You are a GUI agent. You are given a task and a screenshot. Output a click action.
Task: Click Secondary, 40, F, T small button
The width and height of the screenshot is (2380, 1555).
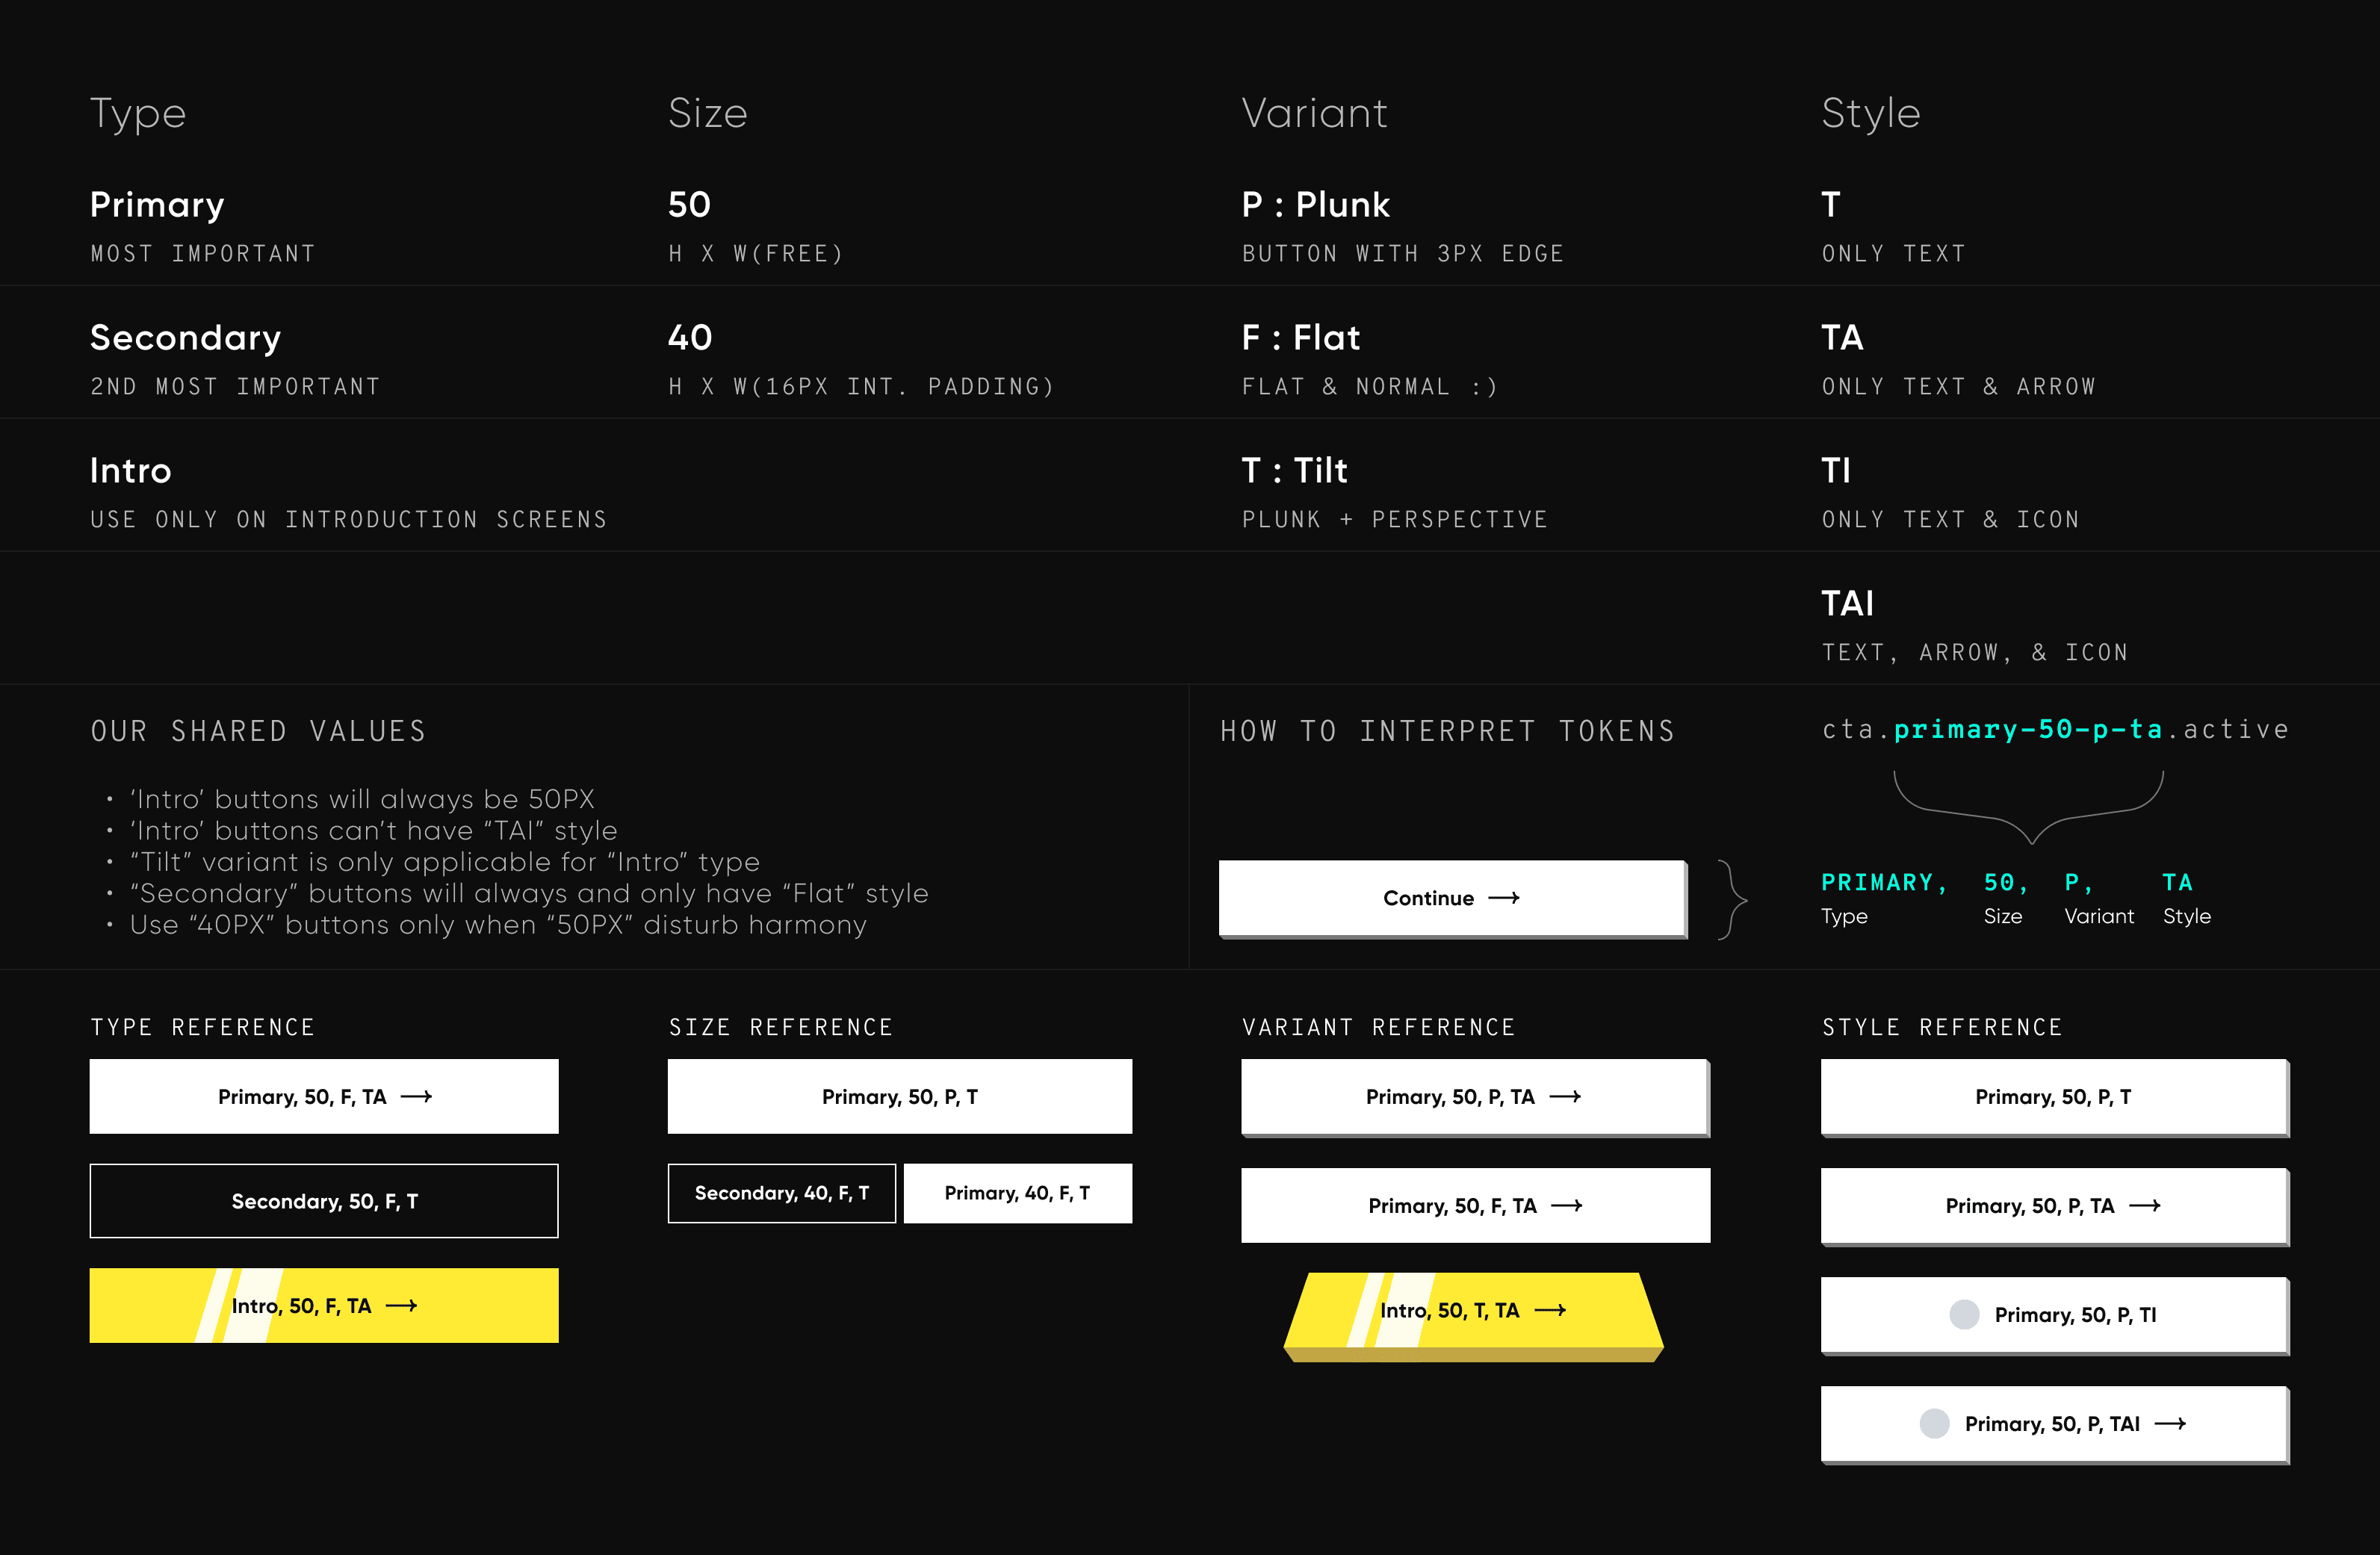[x=781, y=1193]
